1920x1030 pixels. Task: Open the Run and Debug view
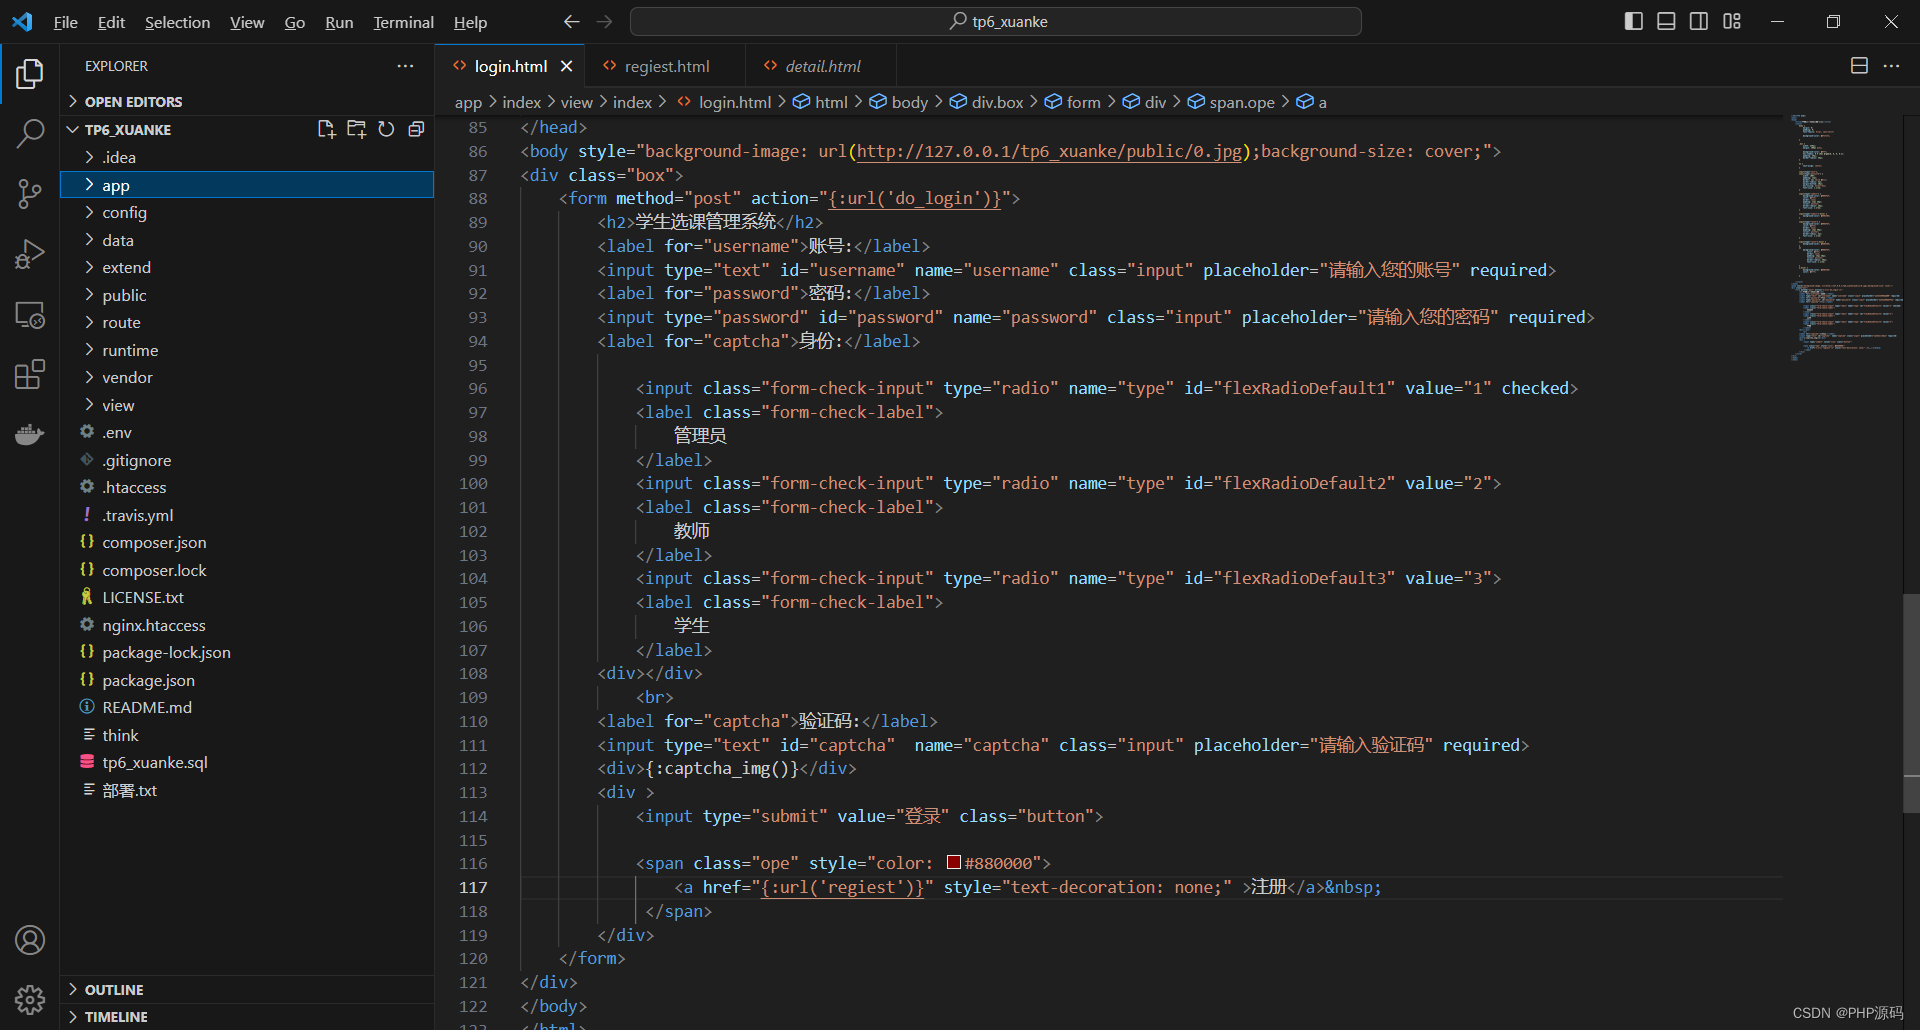[30, 254]
